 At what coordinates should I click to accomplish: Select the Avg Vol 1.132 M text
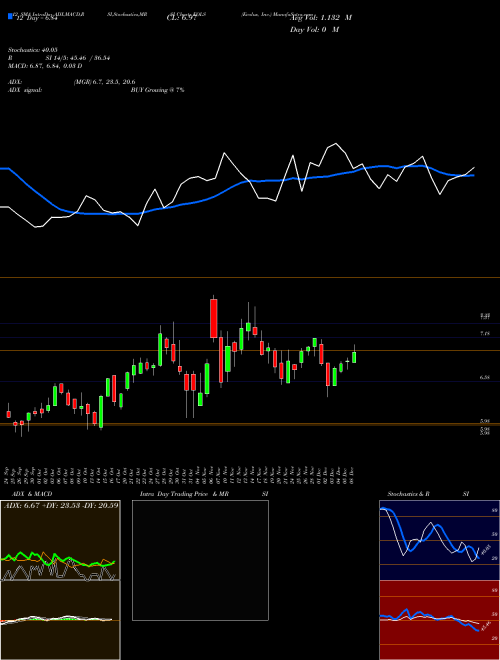pyautogui.click(x=321, y=18)
